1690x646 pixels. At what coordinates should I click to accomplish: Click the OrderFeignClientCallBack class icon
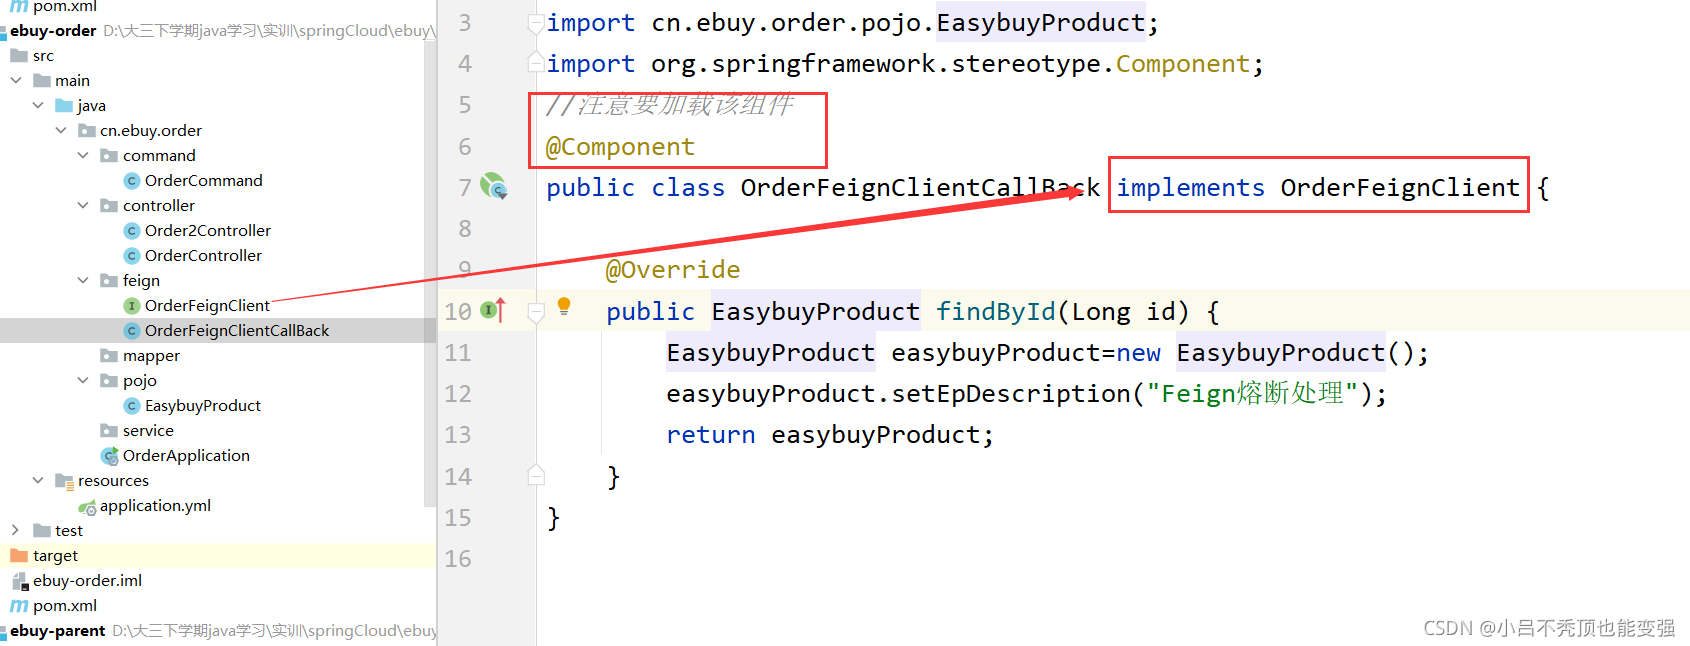coord(131,331)
